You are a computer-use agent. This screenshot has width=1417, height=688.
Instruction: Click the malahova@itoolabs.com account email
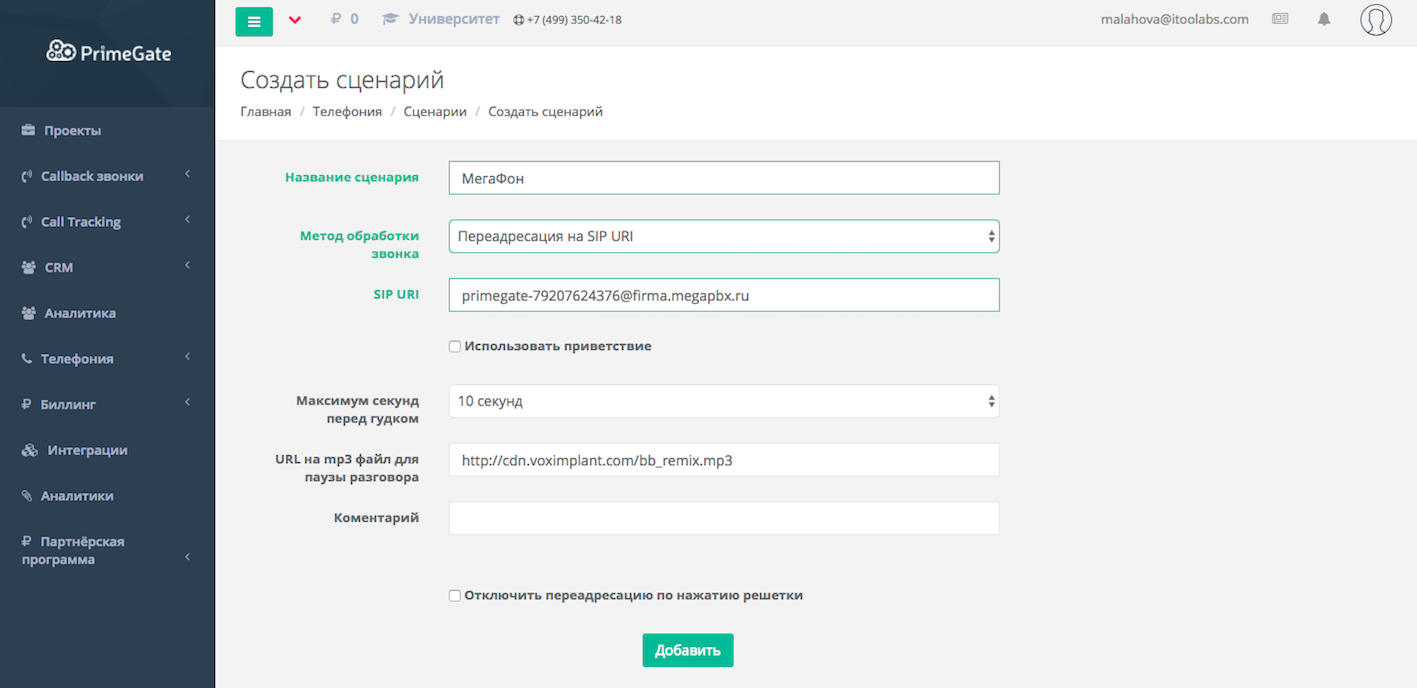click(x=1174, y=19)
